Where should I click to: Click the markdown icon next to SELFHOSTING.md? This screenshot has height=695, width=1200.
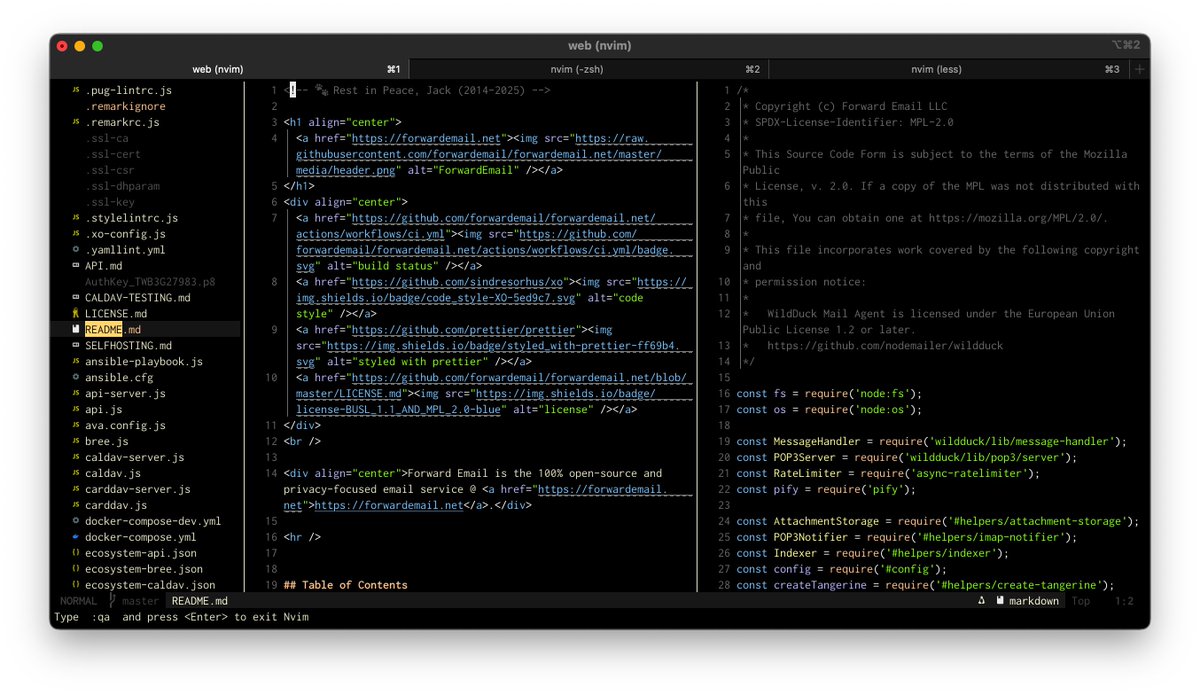point(76,346)
